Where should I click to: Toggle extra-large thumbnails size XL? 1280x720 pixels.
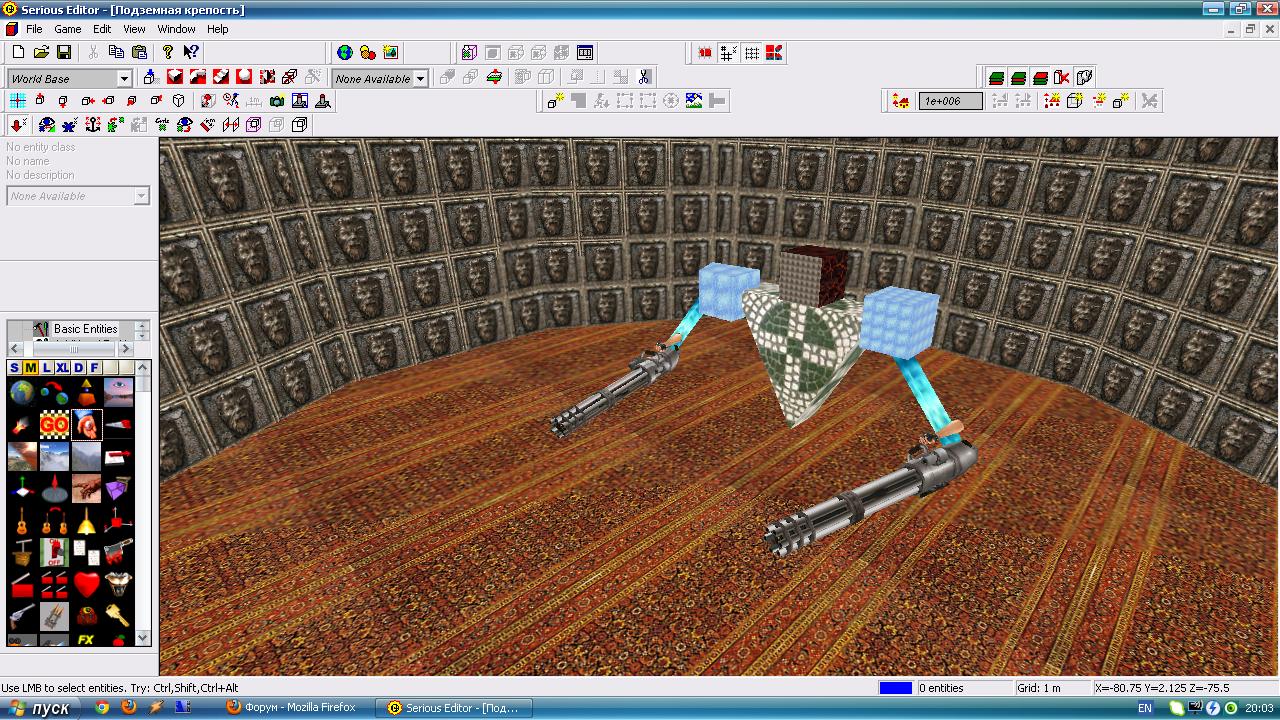(63, 368)
